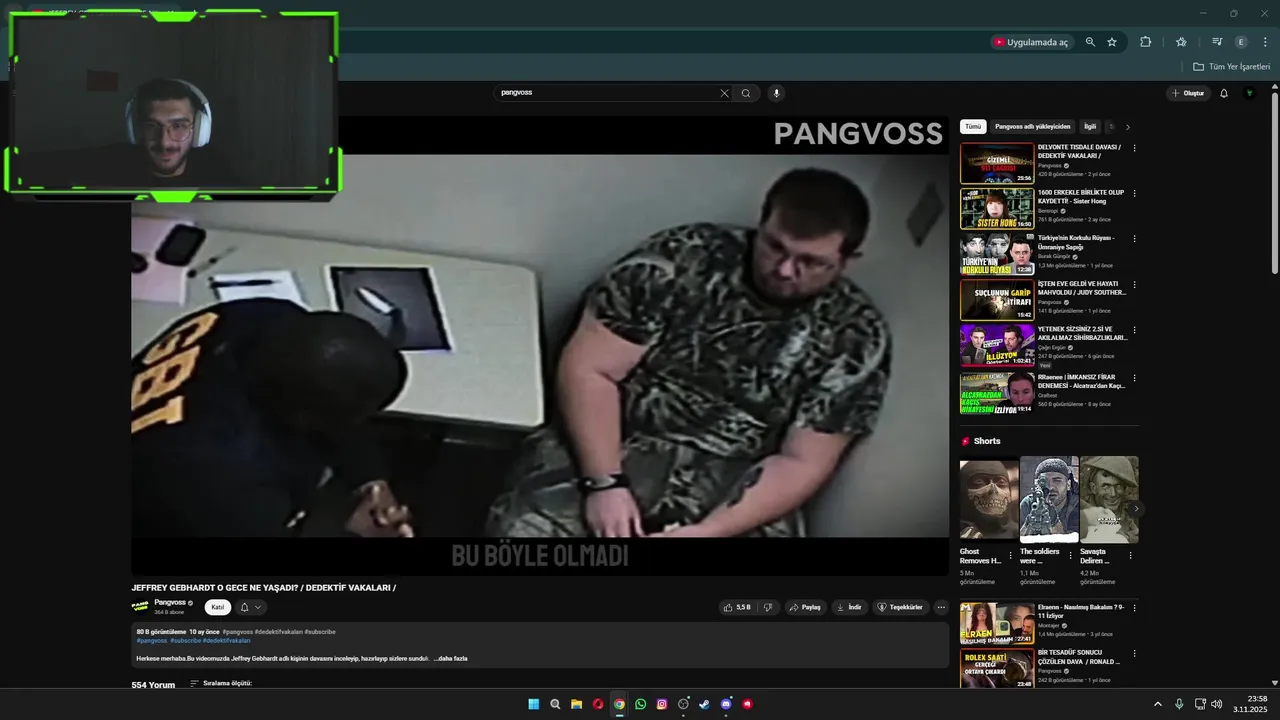Open options menu for YETENEK SİZSİNİZ video
Viewport: 1280px width, 720px height.
click(x=1134, y=330)
